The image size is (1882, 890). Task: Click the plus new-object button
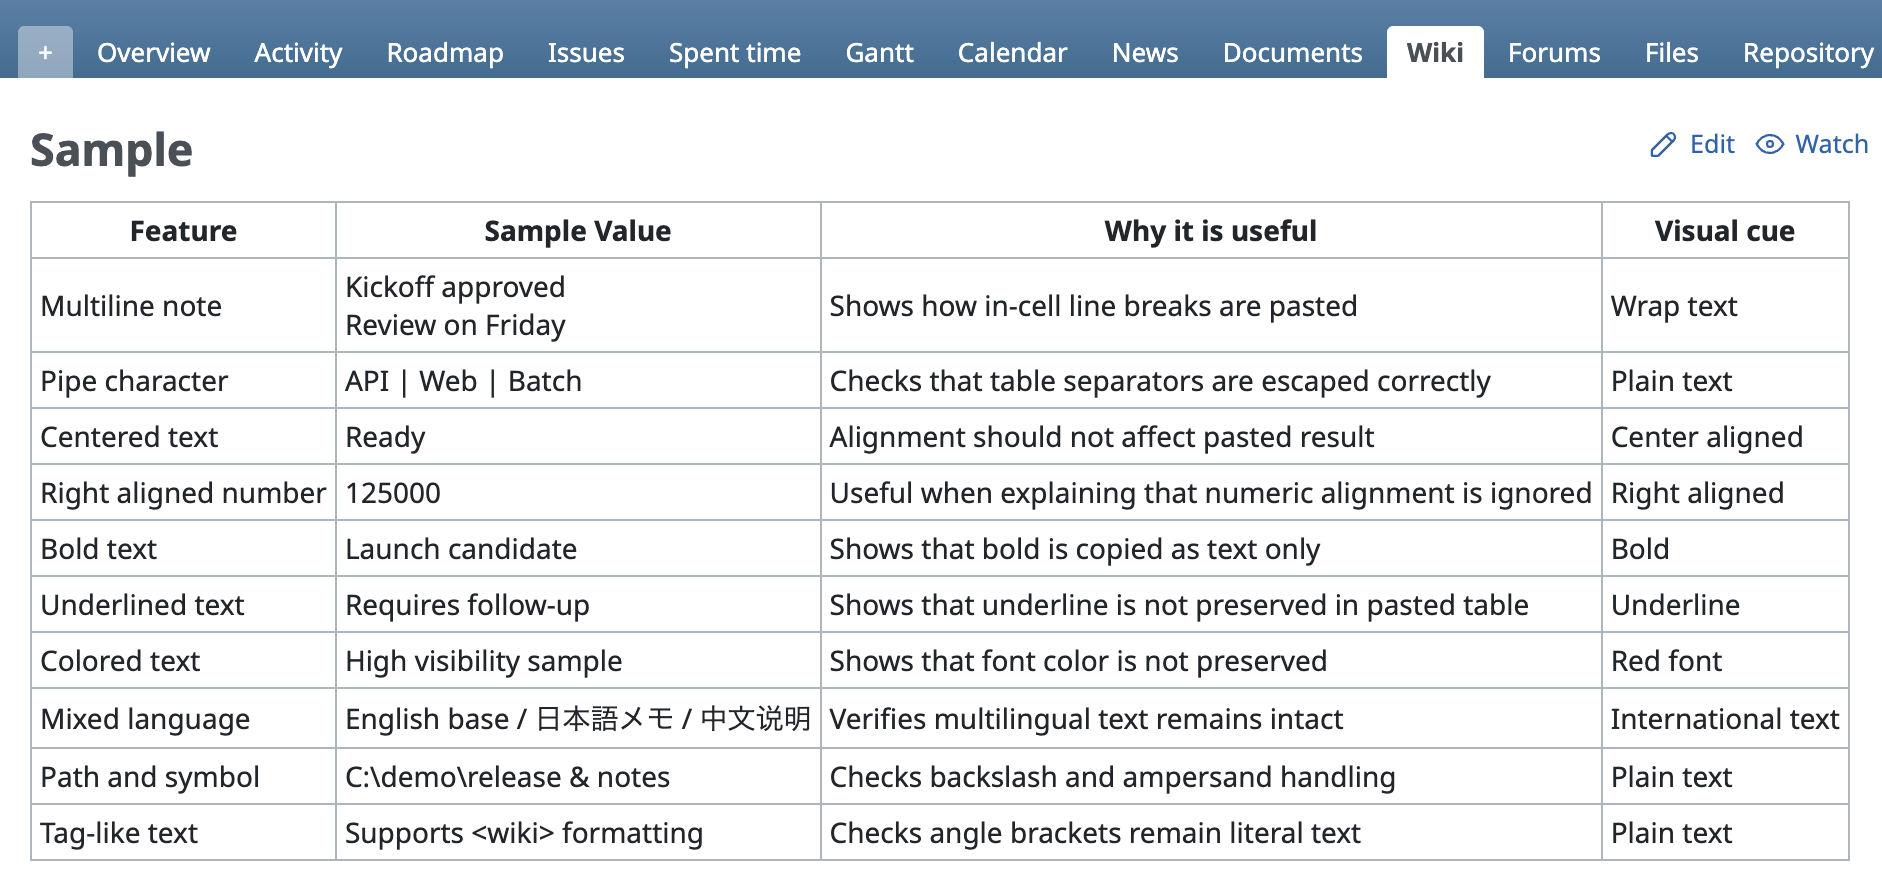point(45,53)
